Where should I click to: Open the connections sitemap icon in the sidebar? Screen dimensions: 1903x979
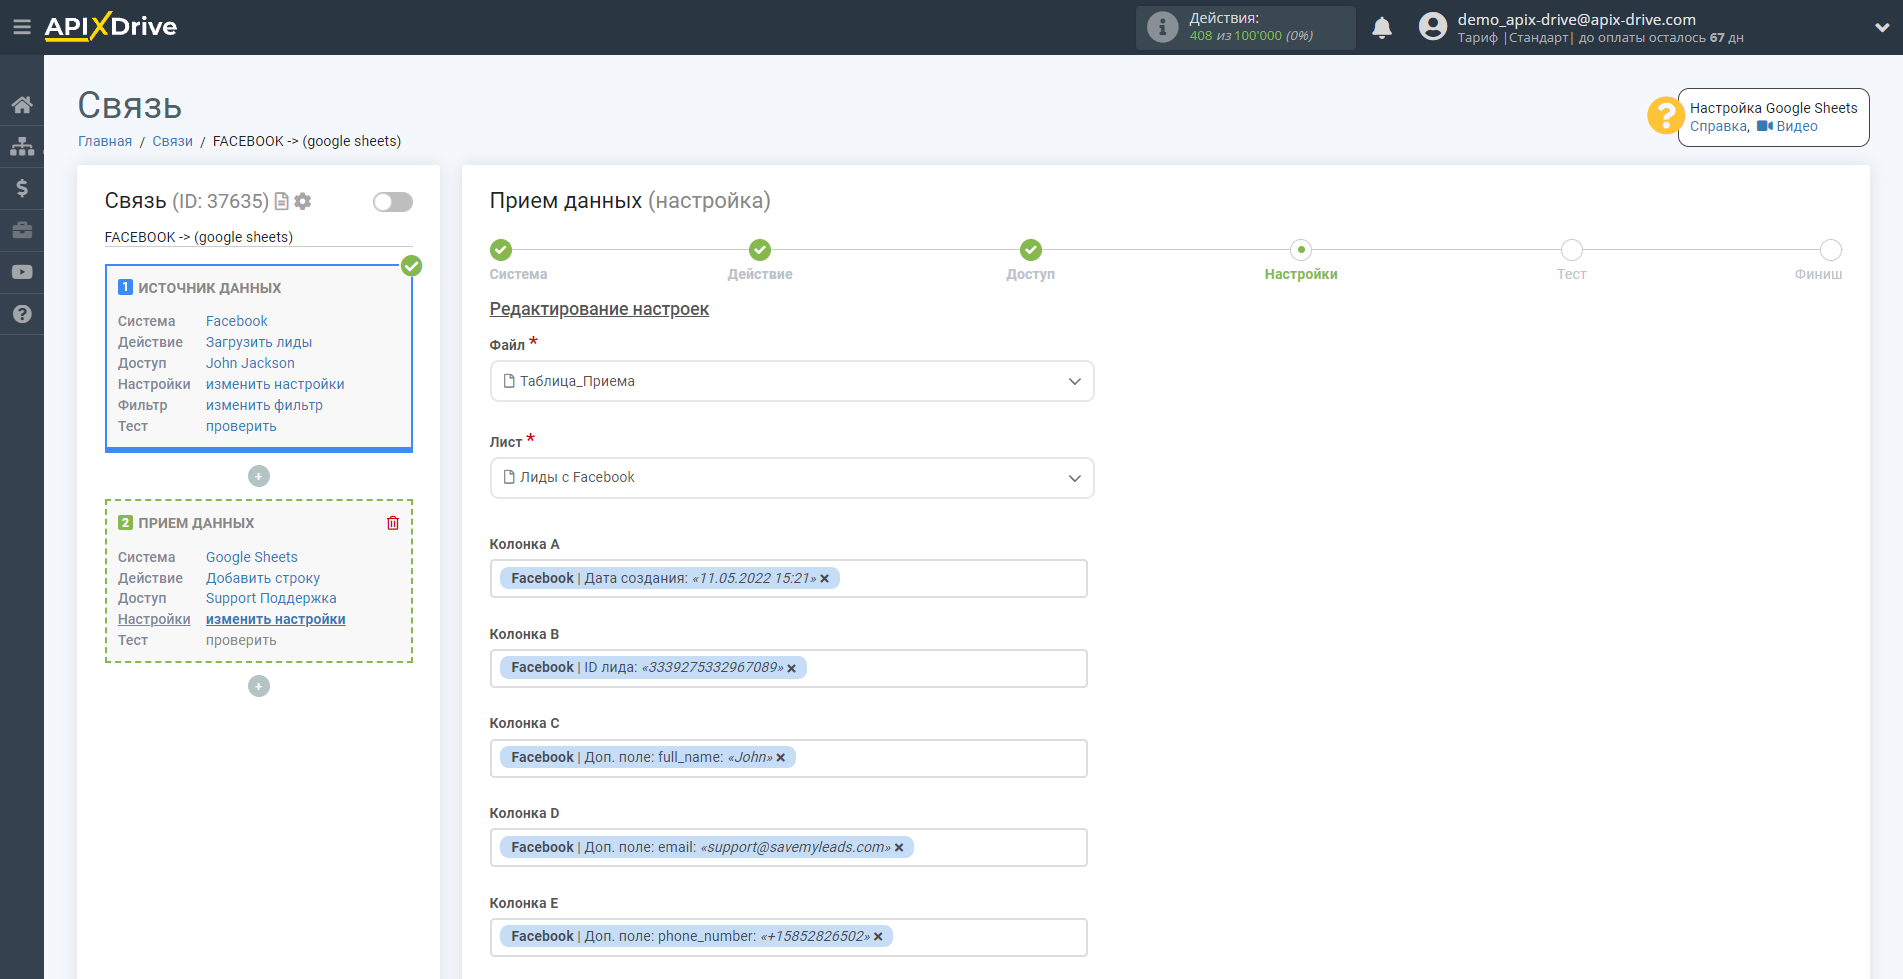click(22, 146)
